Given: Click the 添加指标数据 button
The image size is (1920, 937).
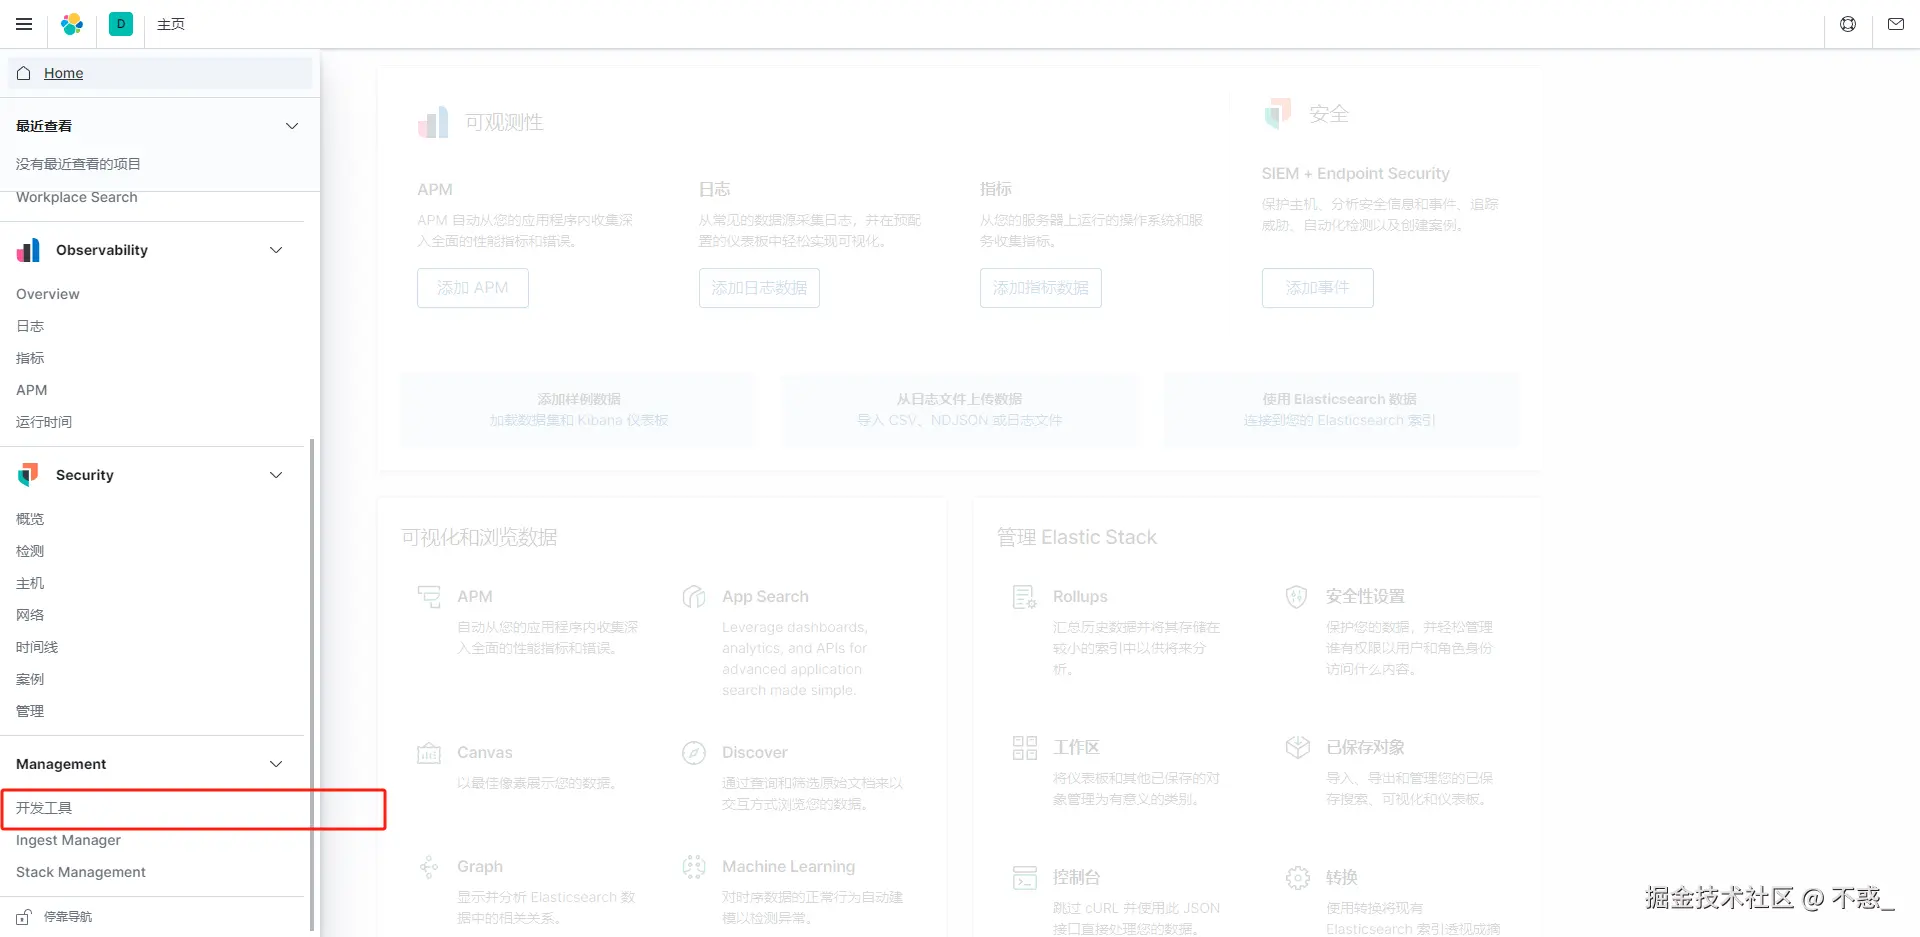Looking at the screenshot, I should [x=1041, y=288].
